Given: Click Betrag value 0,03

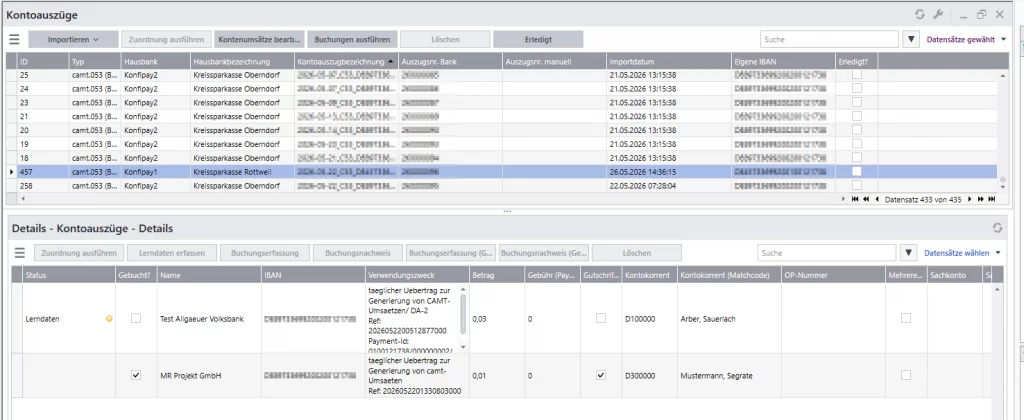Looking at the screenshot, I should (x=479, y=319).
